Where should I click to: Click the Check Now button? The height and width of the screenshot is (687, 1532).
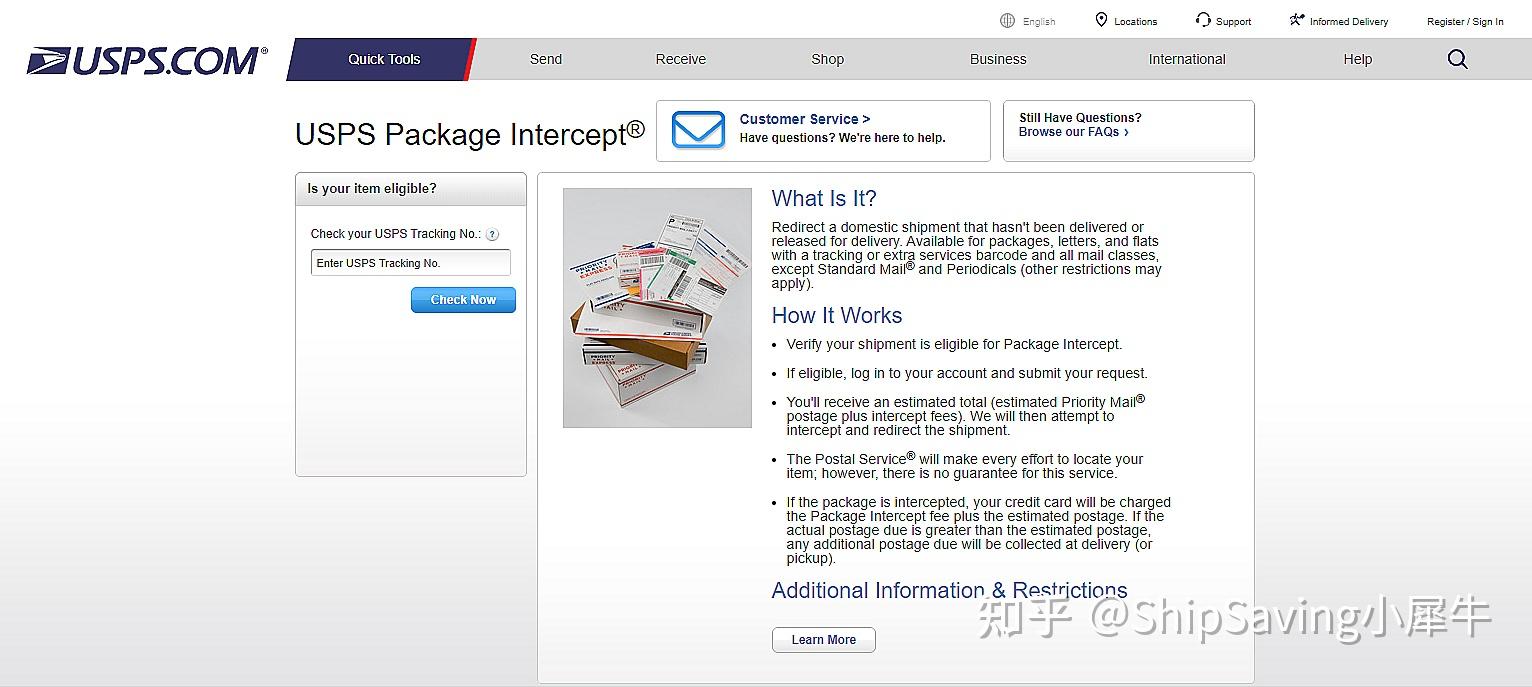pos(463,300)
